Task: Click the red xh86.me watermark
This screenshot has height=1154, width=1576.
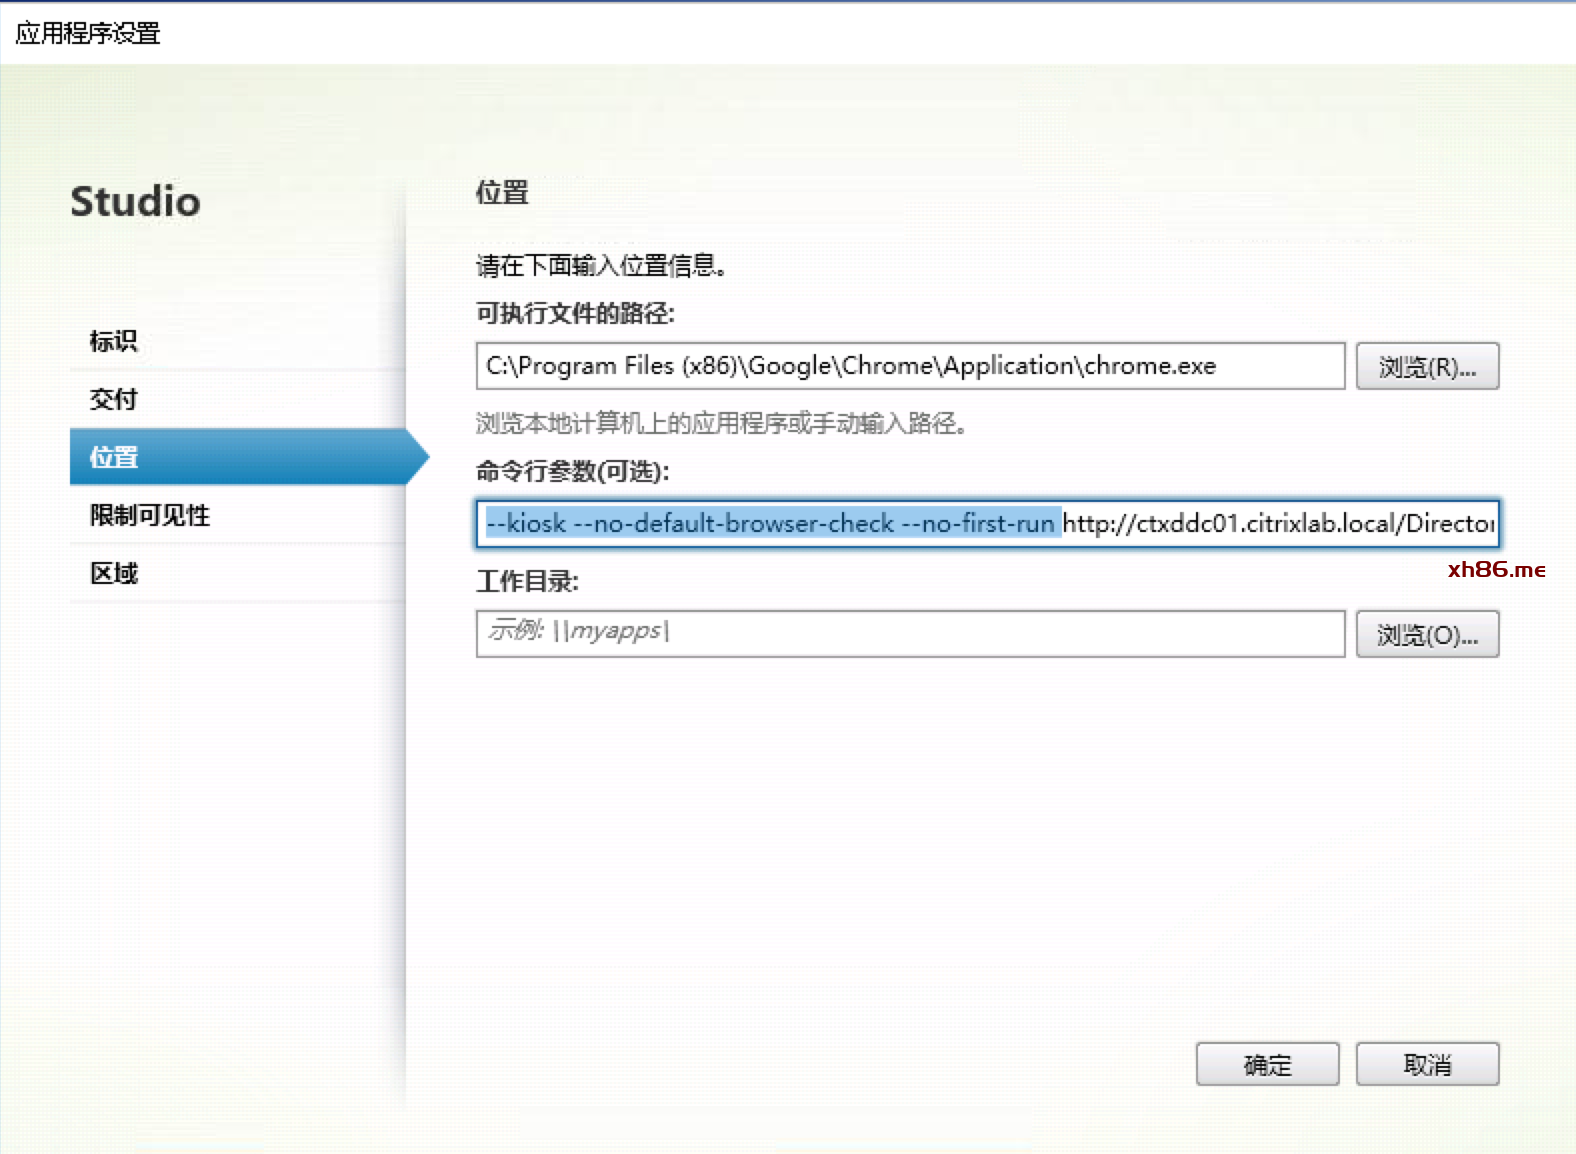Action: (x=1496, y=570)
